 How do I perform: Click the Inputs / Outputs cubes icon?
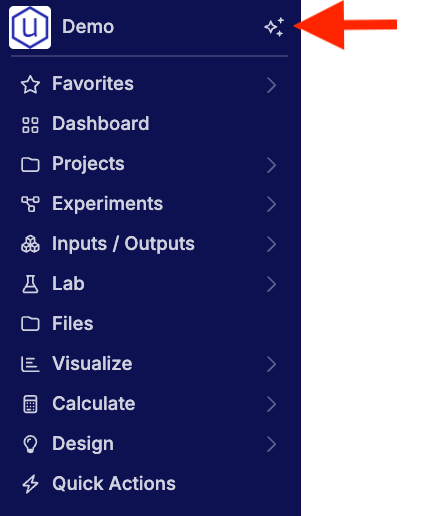[30, 244]
